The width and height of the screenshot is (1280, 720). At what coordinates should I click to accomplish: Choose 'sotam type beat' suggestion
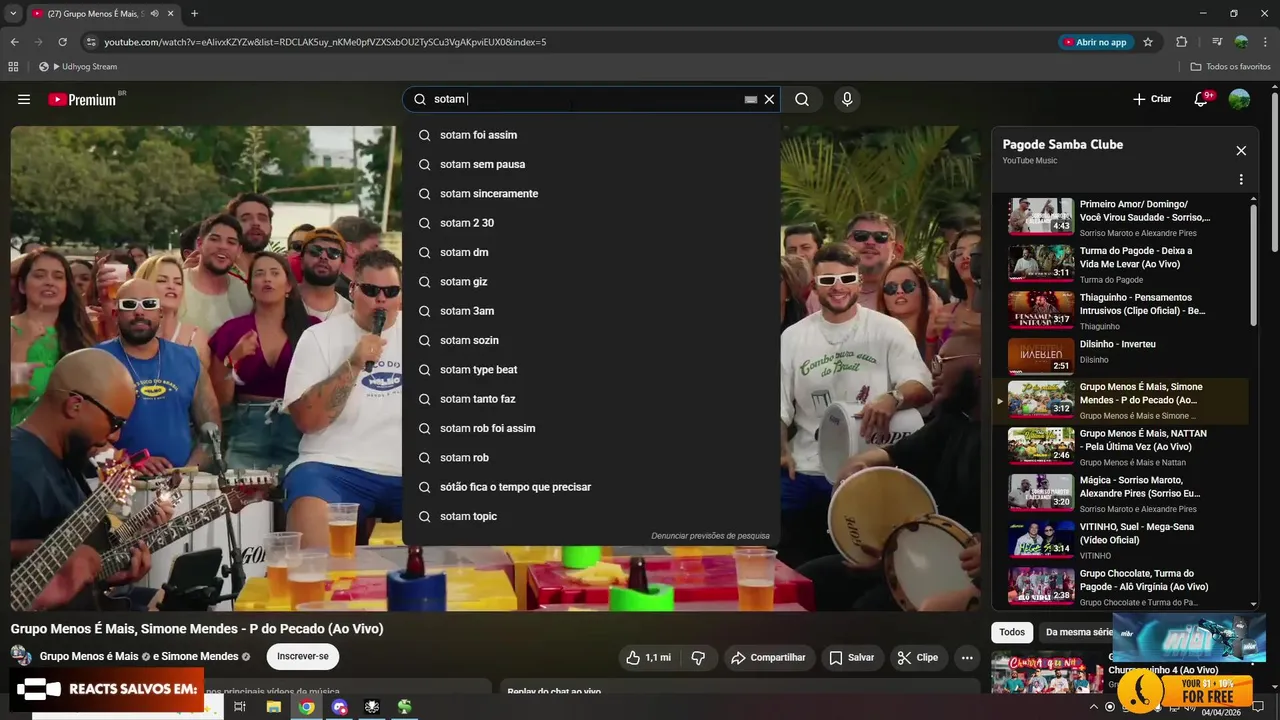click(591, 370)
